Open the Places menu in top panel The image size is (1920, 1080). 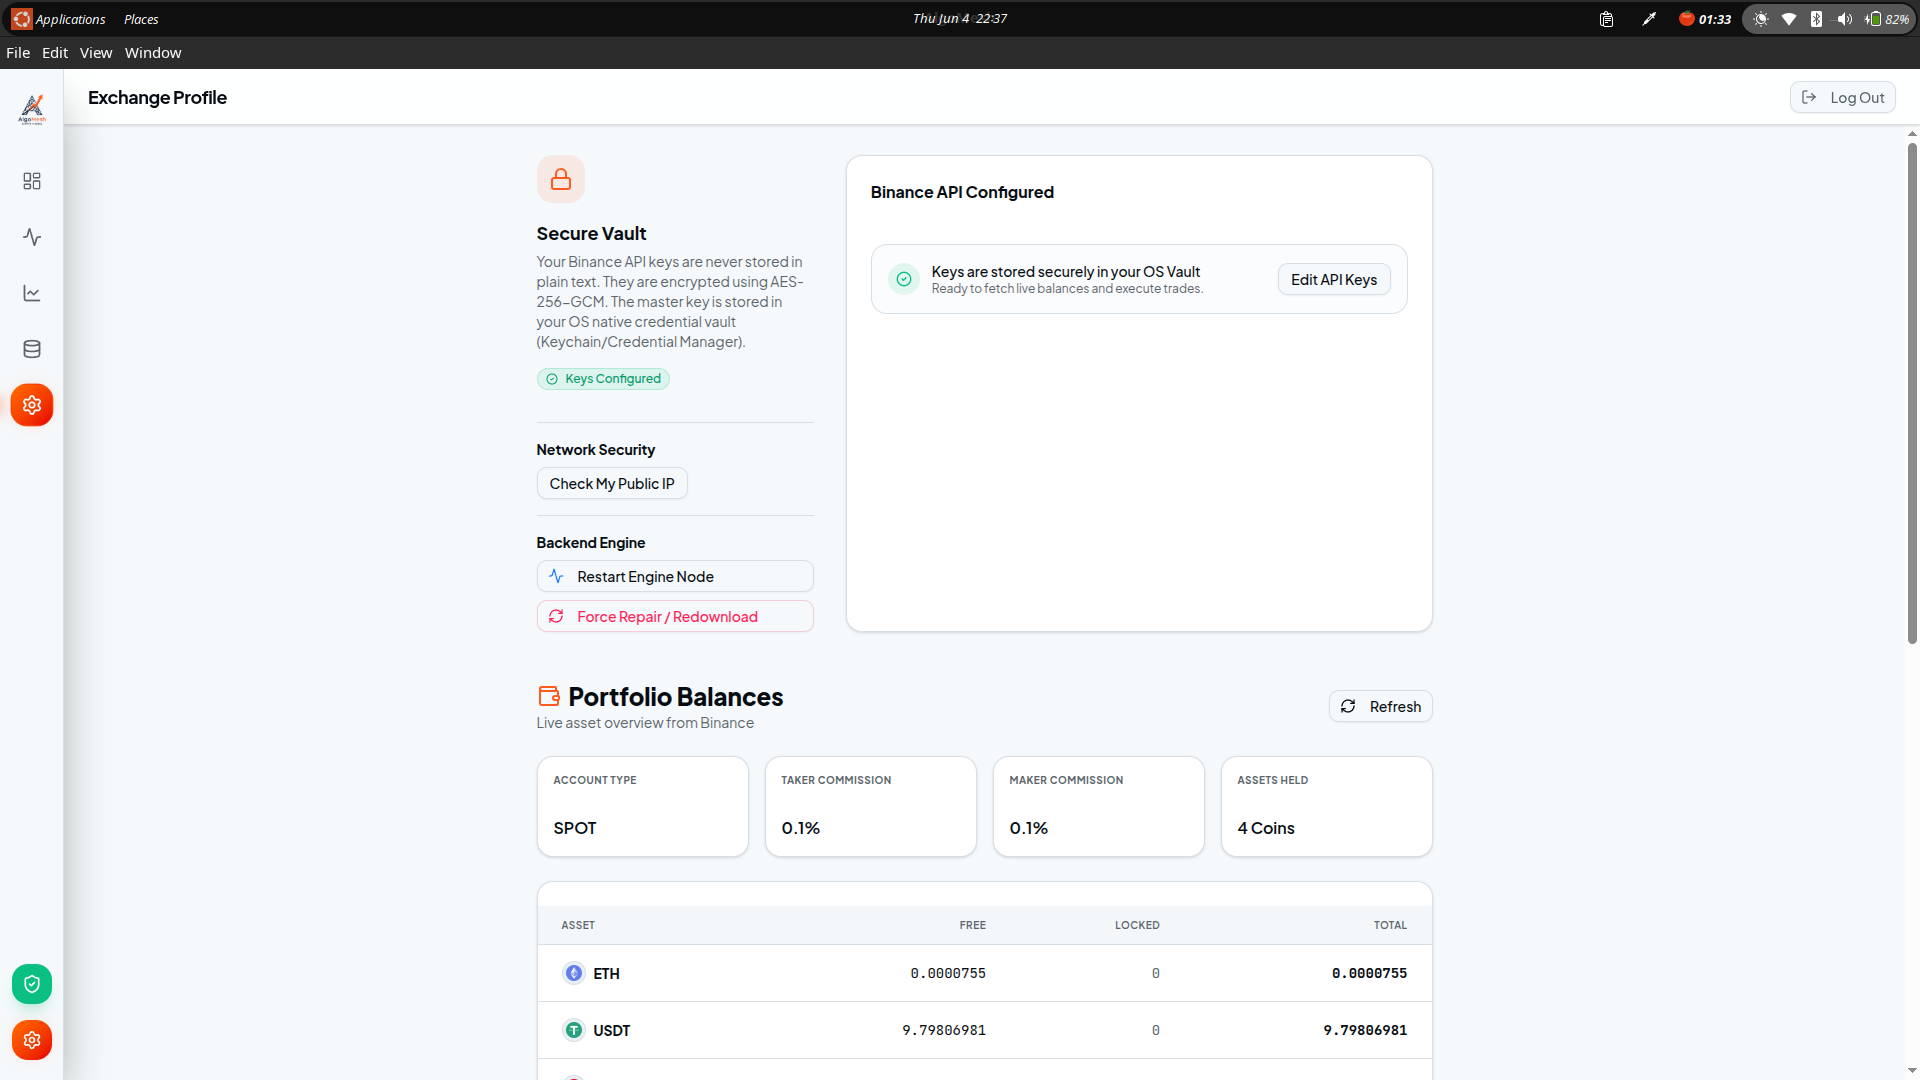pyautogui.click(x=141, y=19)
